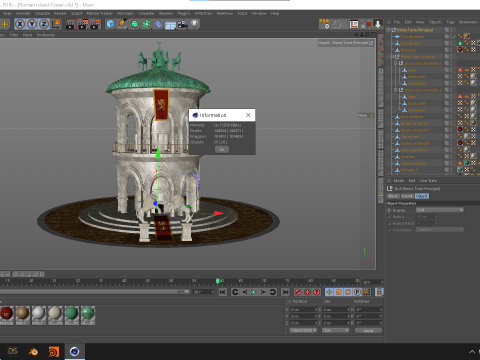Open the Character menu

(146, 13)
